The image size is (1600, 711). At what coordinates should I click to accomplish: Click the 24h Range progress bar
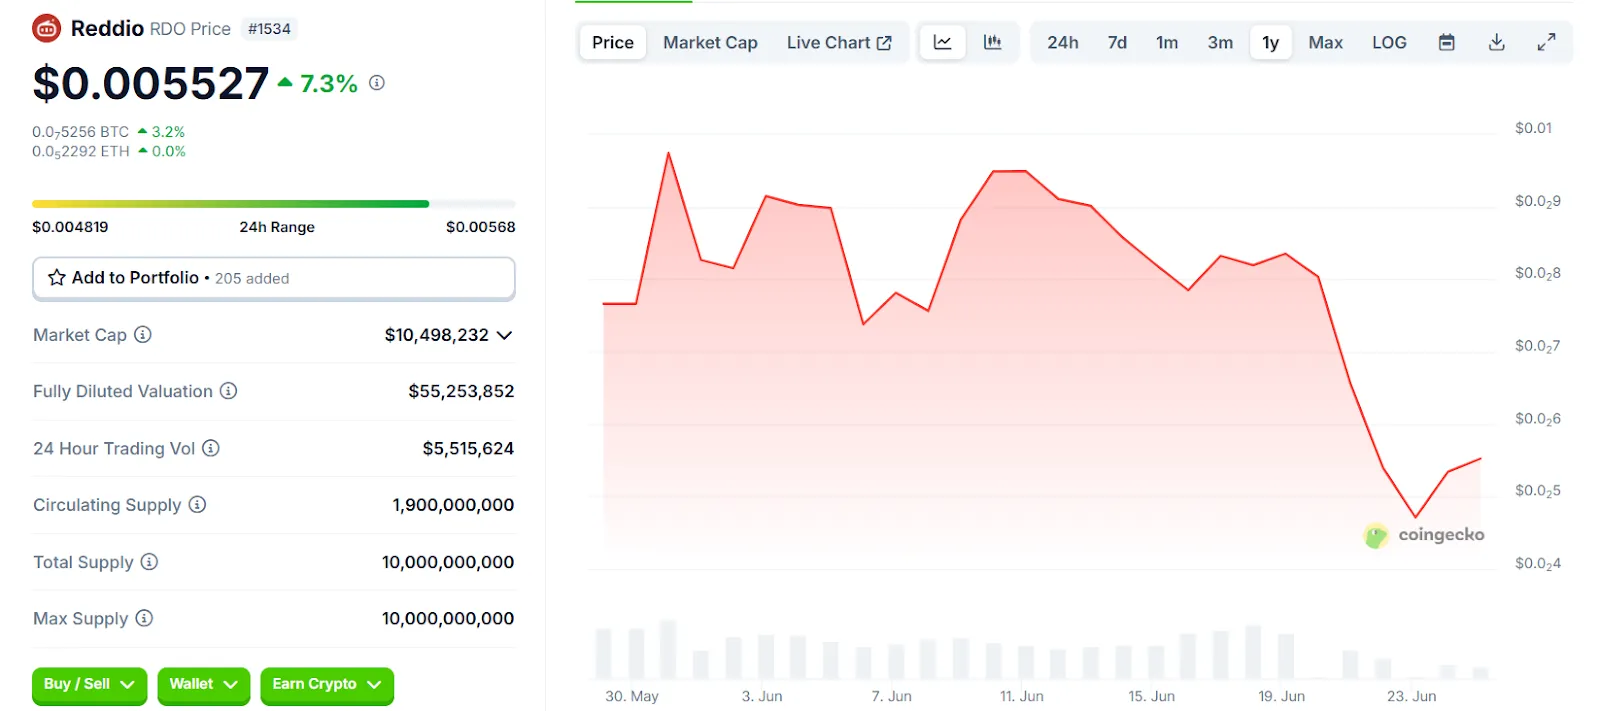tap(274, 204)
